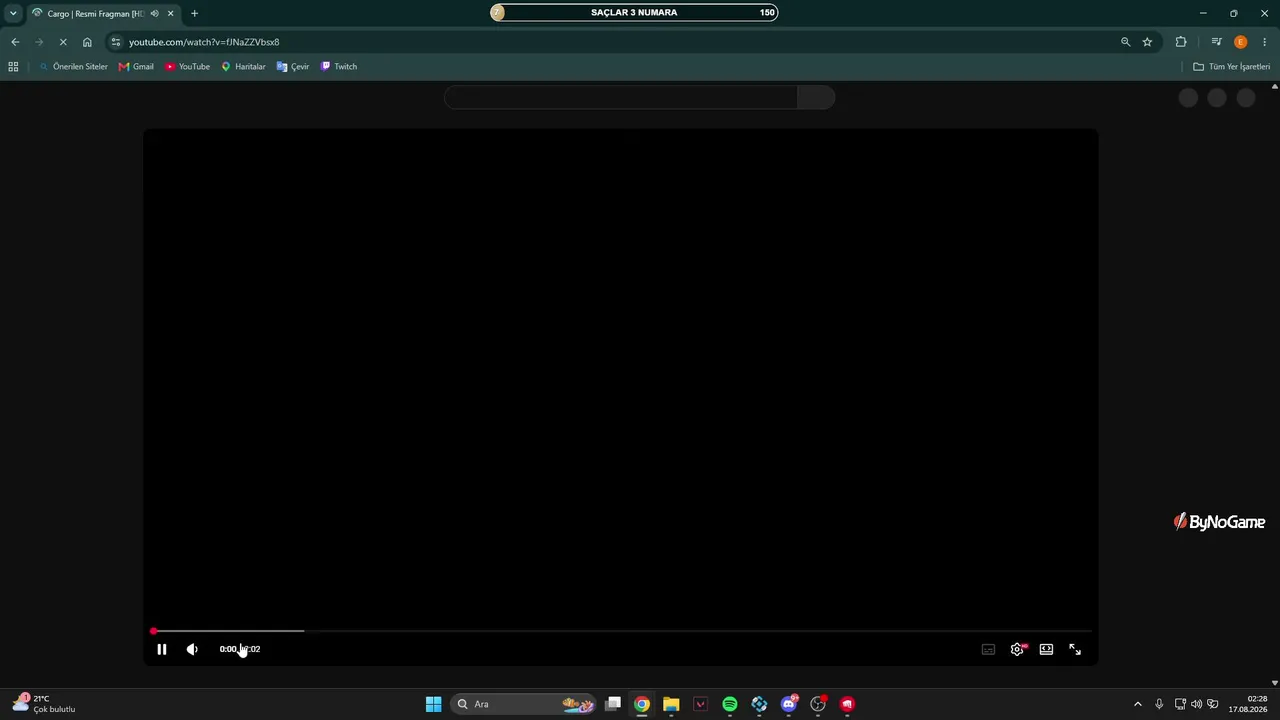Viewport: 1280px width, 720px height.
Task: Open the player settings gear
Action: (x=1017, y=649)
